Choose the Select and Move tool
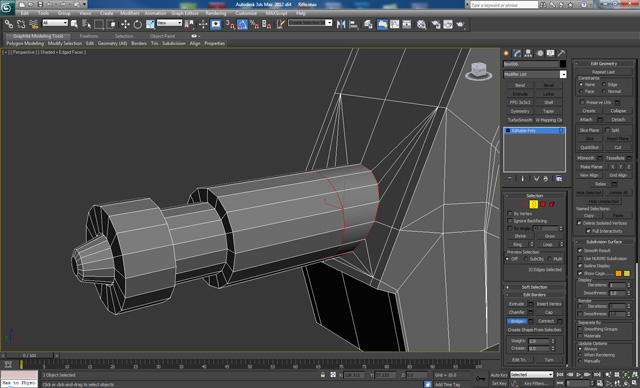 pos(125,24)
